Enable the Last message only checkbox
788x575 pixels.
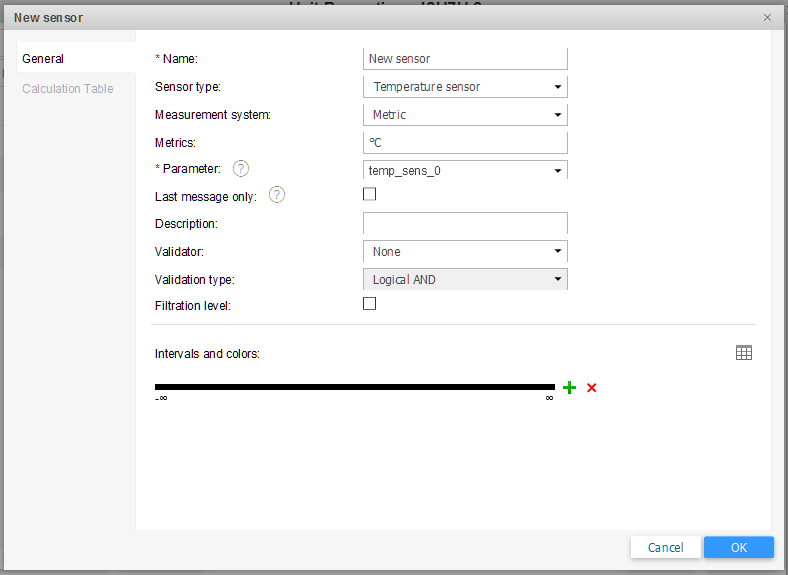(370, 195)
